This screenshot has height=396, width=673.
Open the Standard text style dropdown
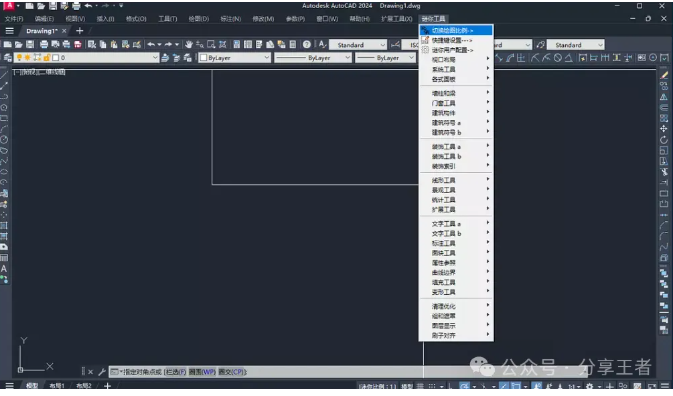click(x=358, y=45)
